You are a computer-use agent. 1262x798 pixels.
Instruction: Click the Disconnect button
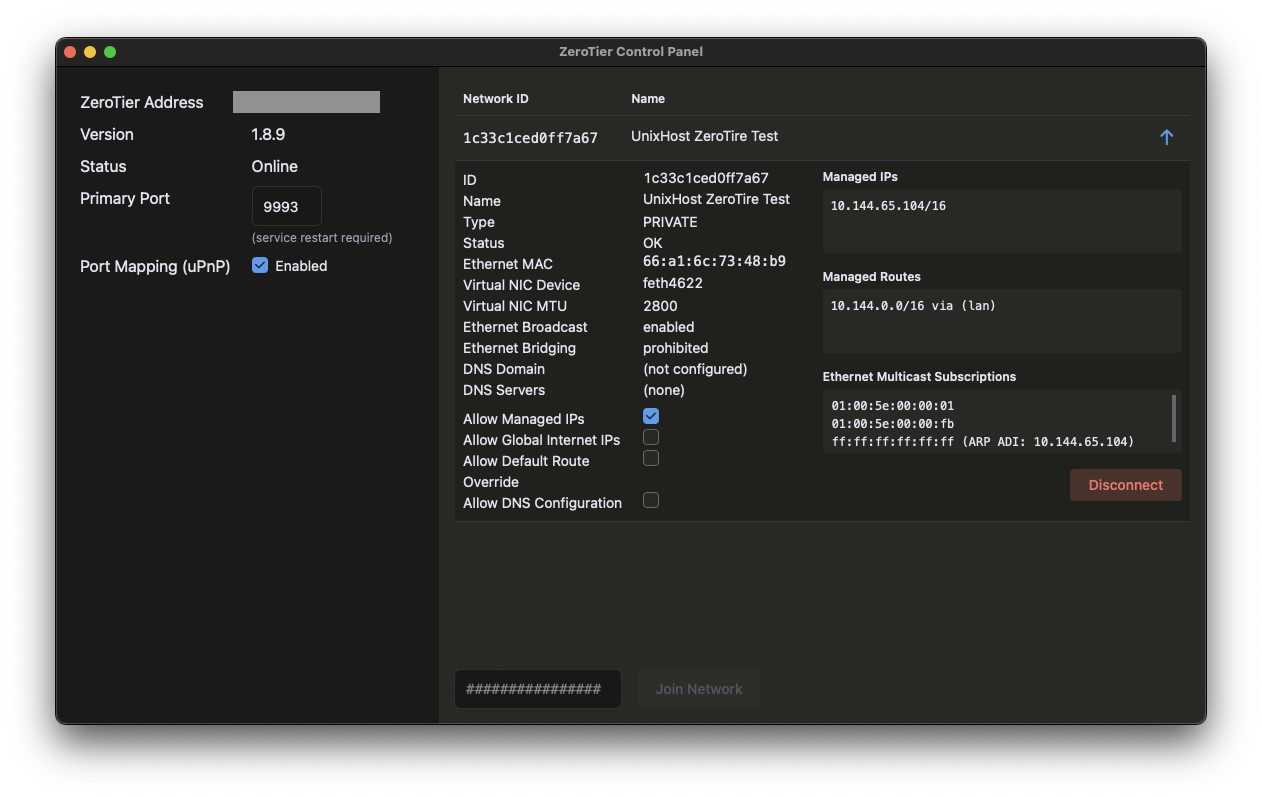coord(1125,485)
